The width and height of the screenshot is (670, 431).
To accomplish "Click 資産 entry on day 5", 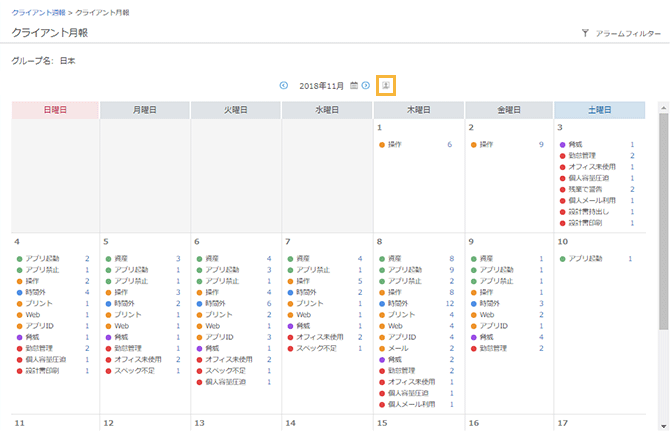I will click(128, 259).
